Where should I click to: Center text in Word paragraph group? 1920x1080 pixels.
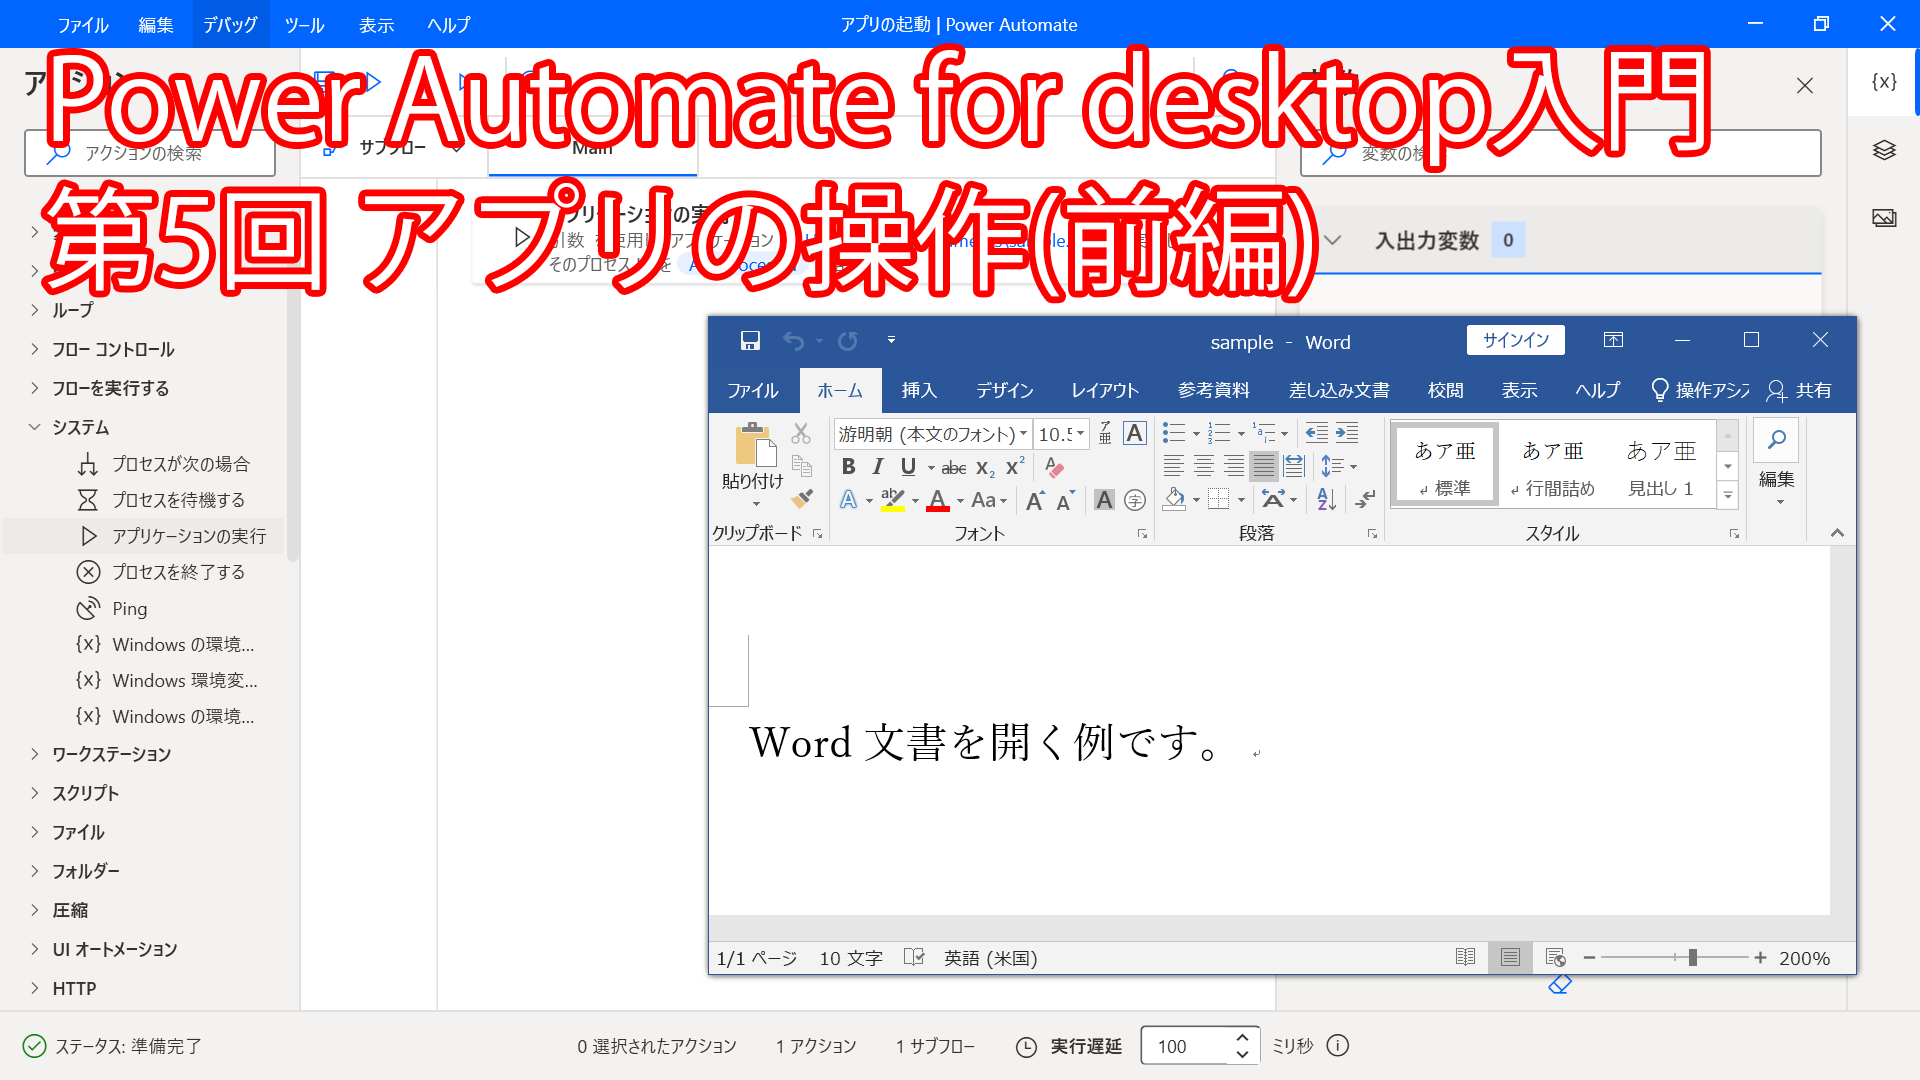pyautogui.click(x=1204, y=466)
